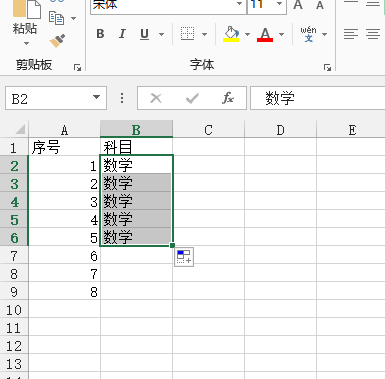Image resolution: width=385 pixels, height=379 pixels.
Task: Apply yellow Fill Color
Action: (x=231, y=34)
